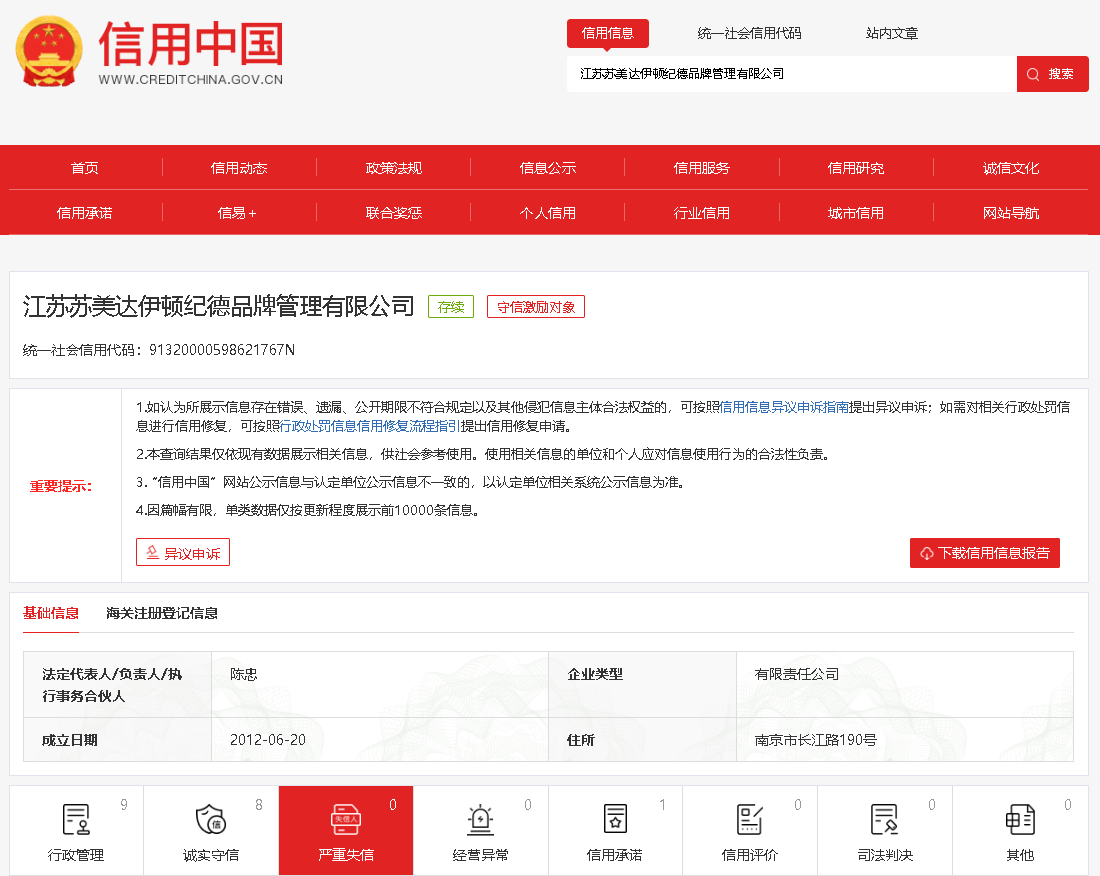This screenshot has height=876, width=1100.
Task: Click the 其他 category icon
Action: coord(1020,819)
